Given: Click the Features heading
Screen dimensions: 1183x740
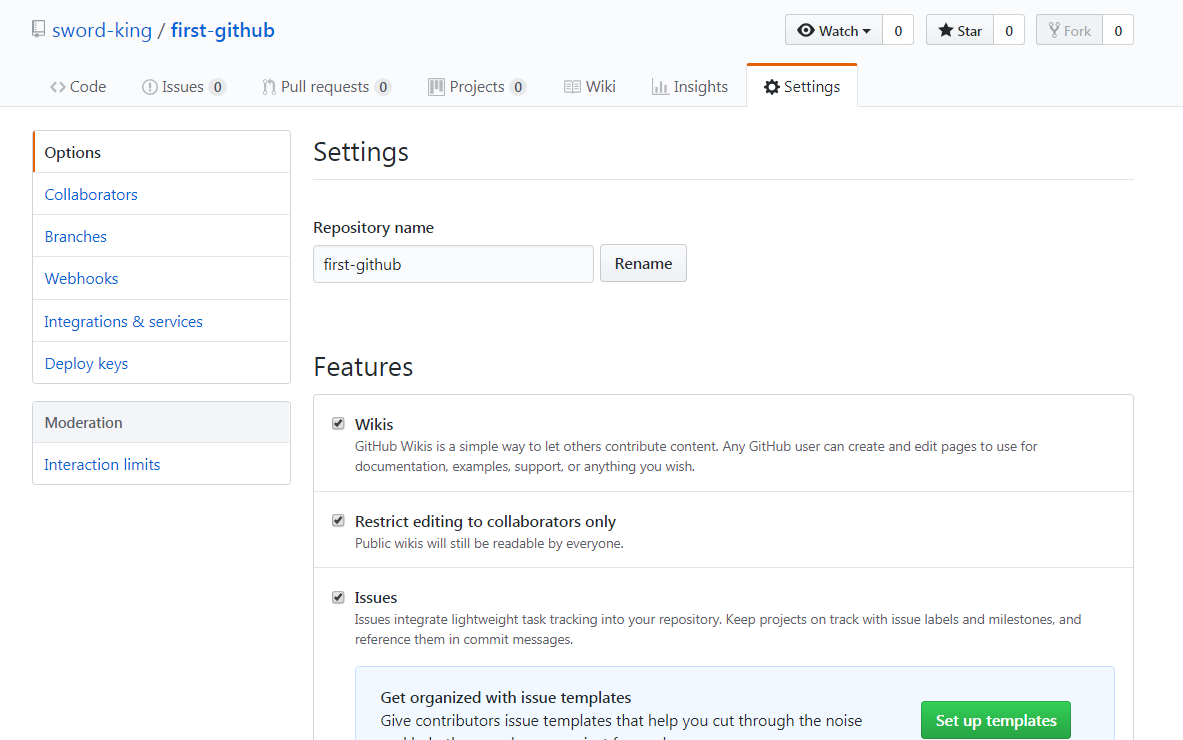Looking at the screenshot, I should (x=363, y=367).
